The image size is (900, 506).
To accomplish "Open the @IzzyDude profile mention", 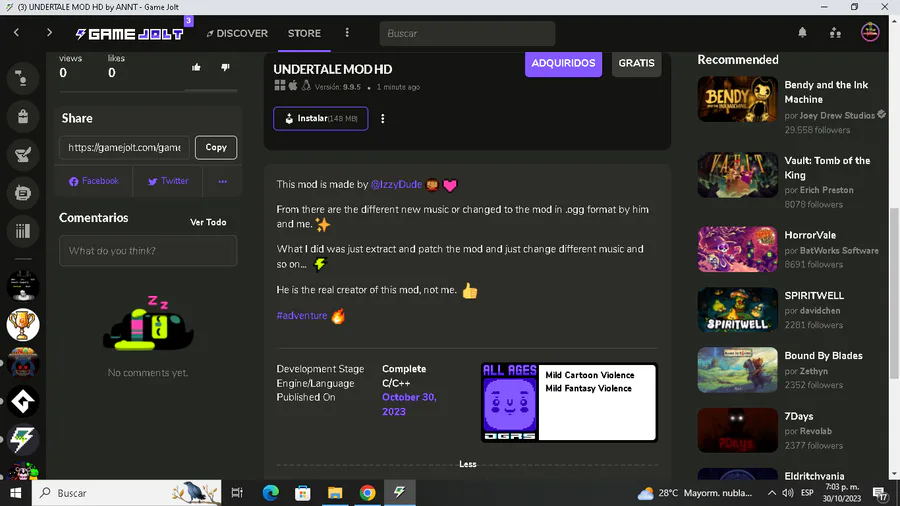I will (x=396, y=184).
